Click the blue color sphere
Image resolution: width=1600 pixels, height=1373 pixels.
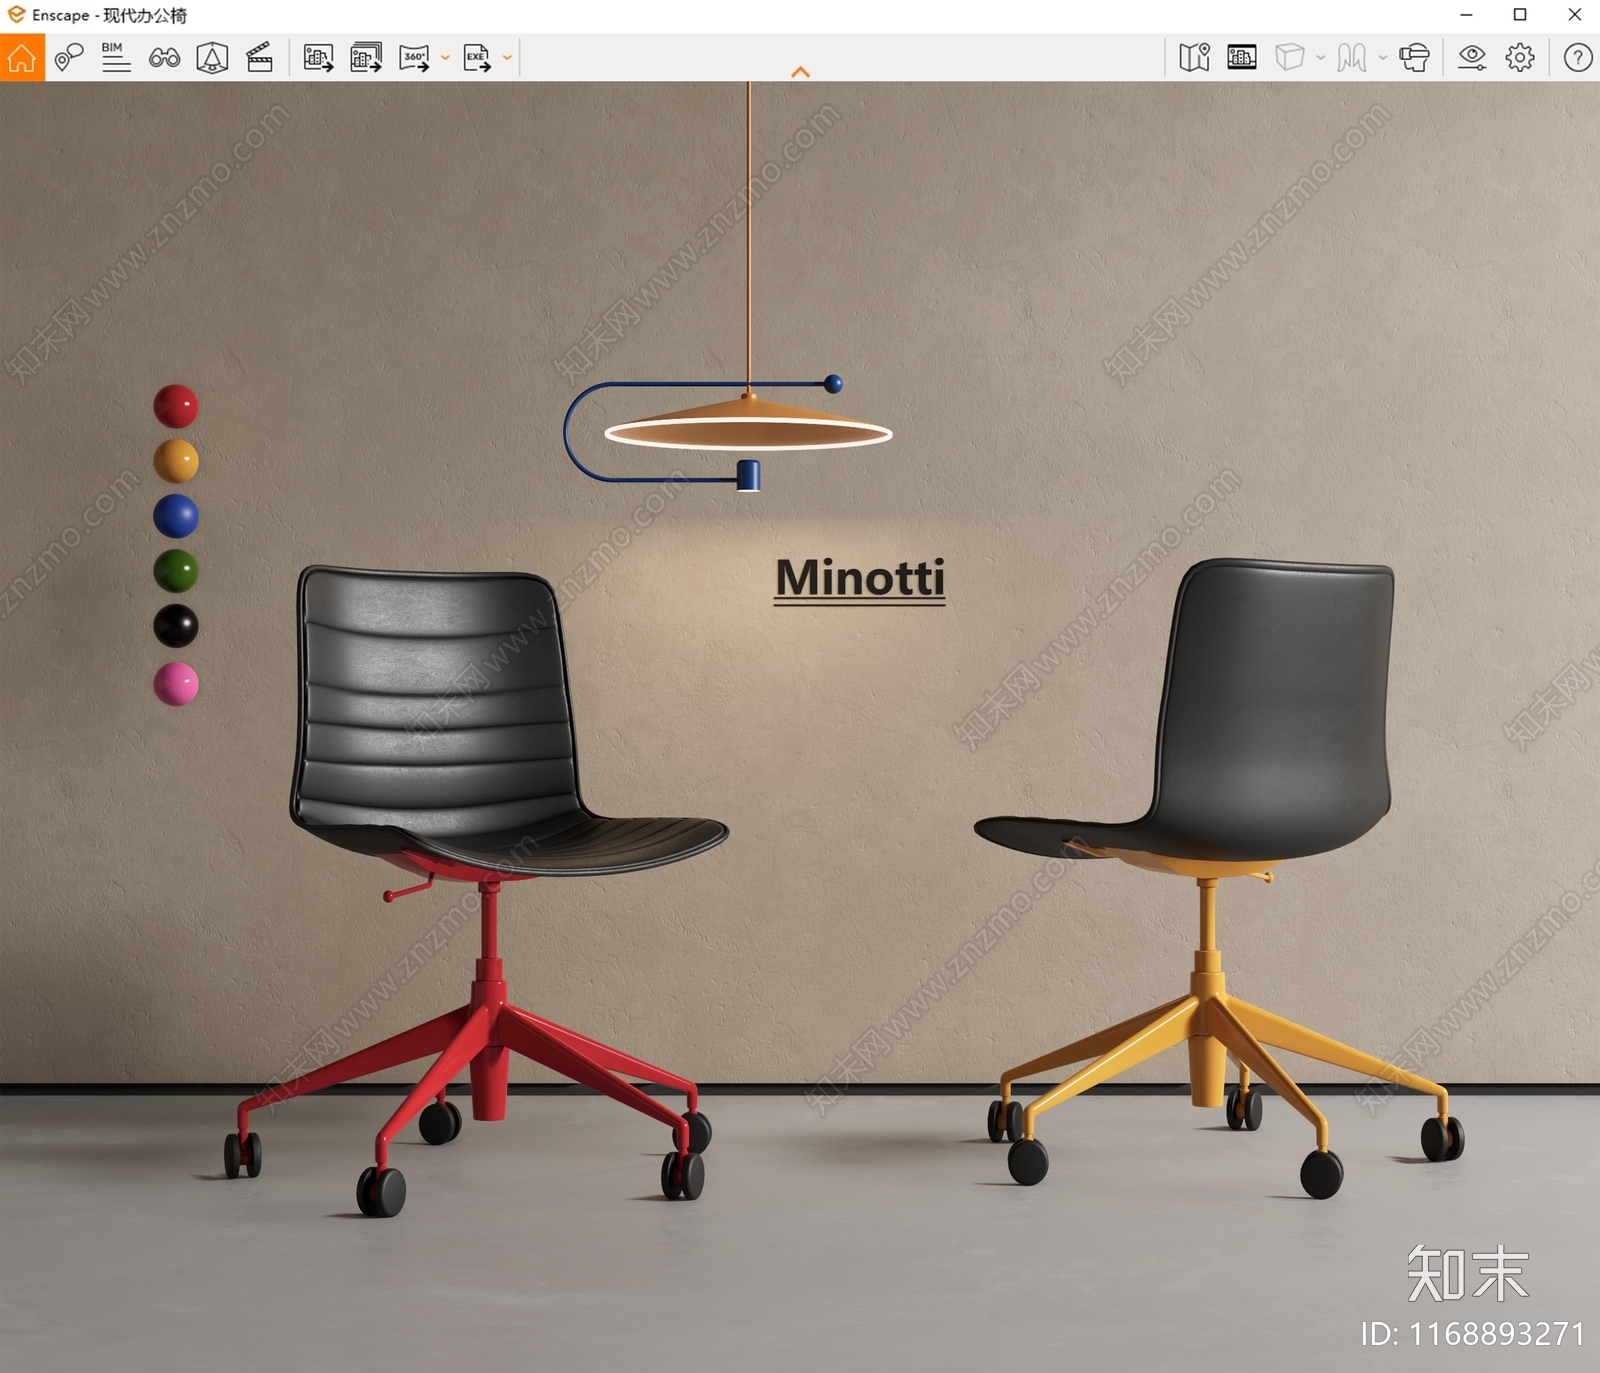tap(176, 516)
